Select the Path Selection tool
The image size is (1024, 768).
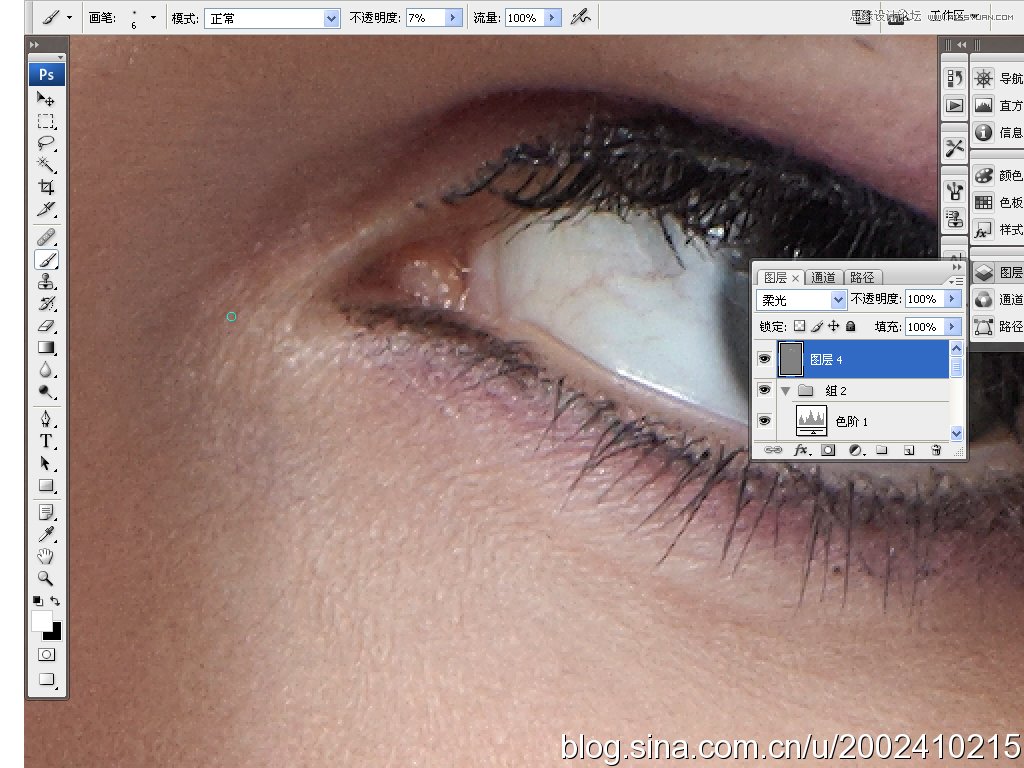point(46,463)
